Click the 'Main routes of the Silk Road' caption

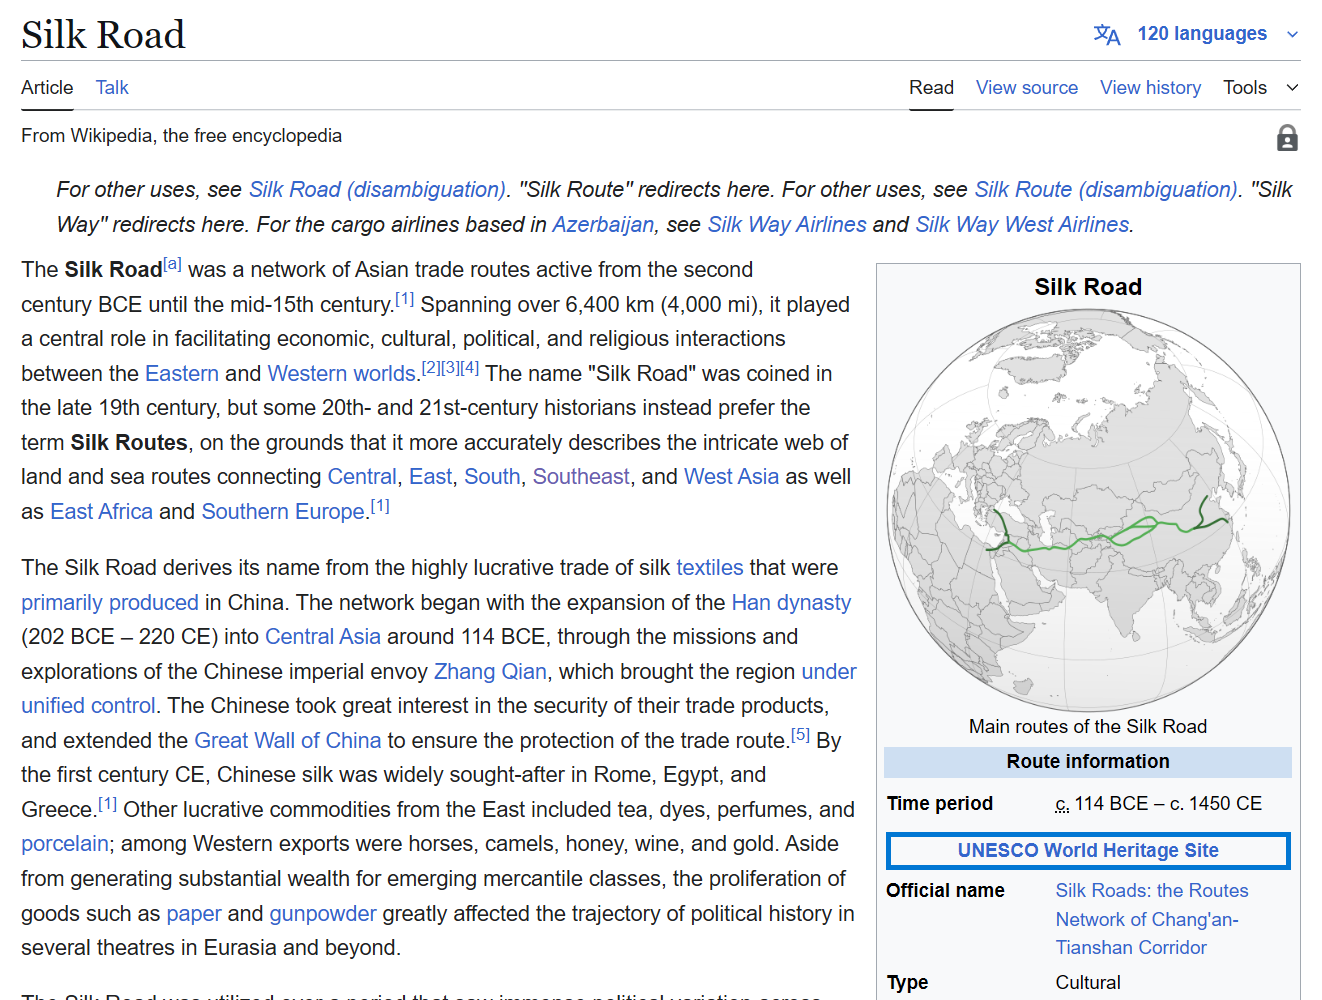[x=1088, y=727]
